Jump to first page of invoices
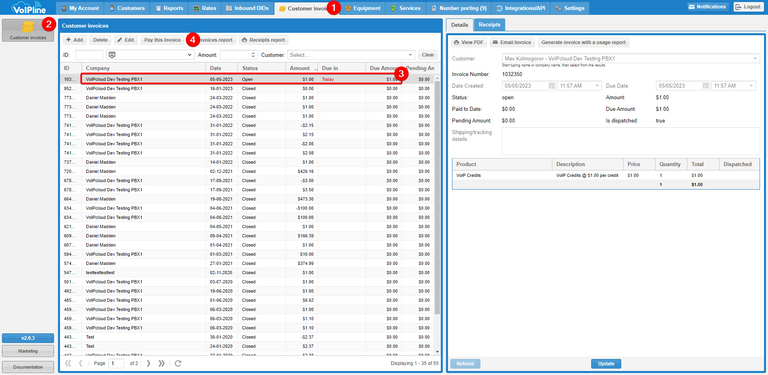 click(68, 363)
